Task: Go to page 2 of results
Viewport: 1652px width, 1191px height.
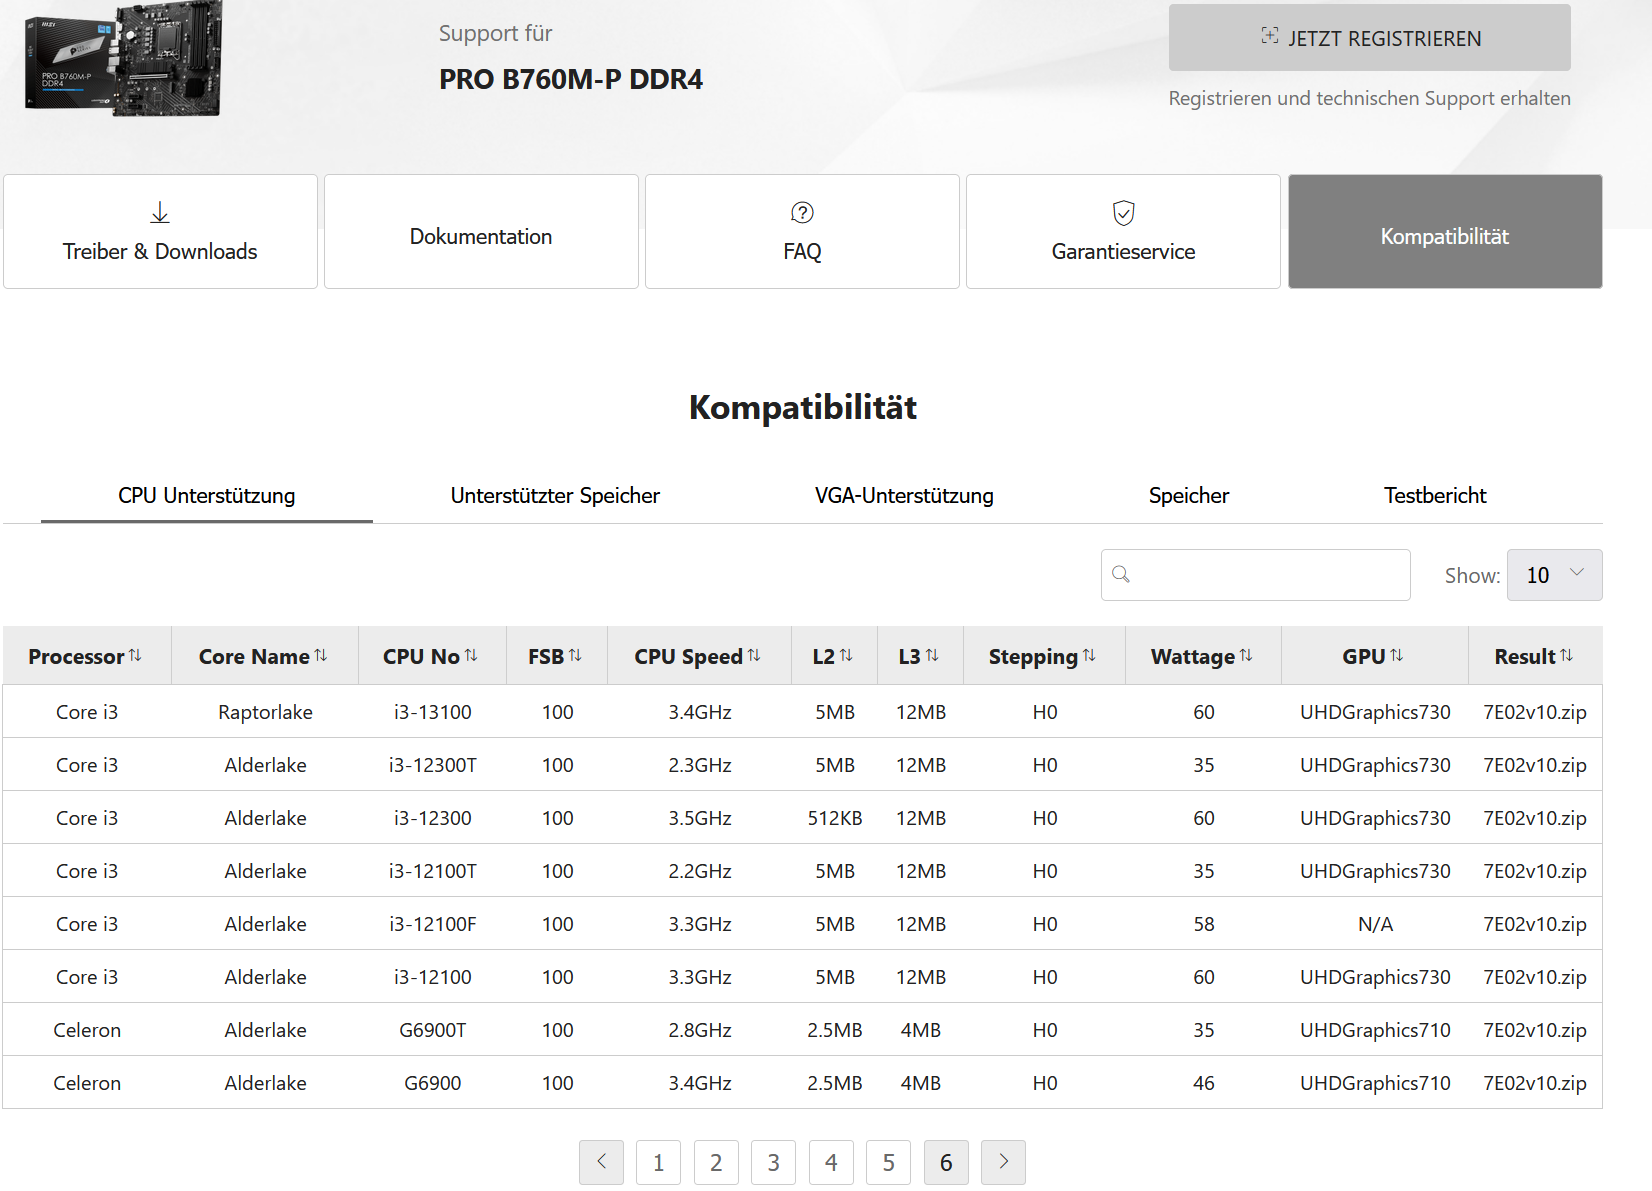Action: pos(716,1162)
